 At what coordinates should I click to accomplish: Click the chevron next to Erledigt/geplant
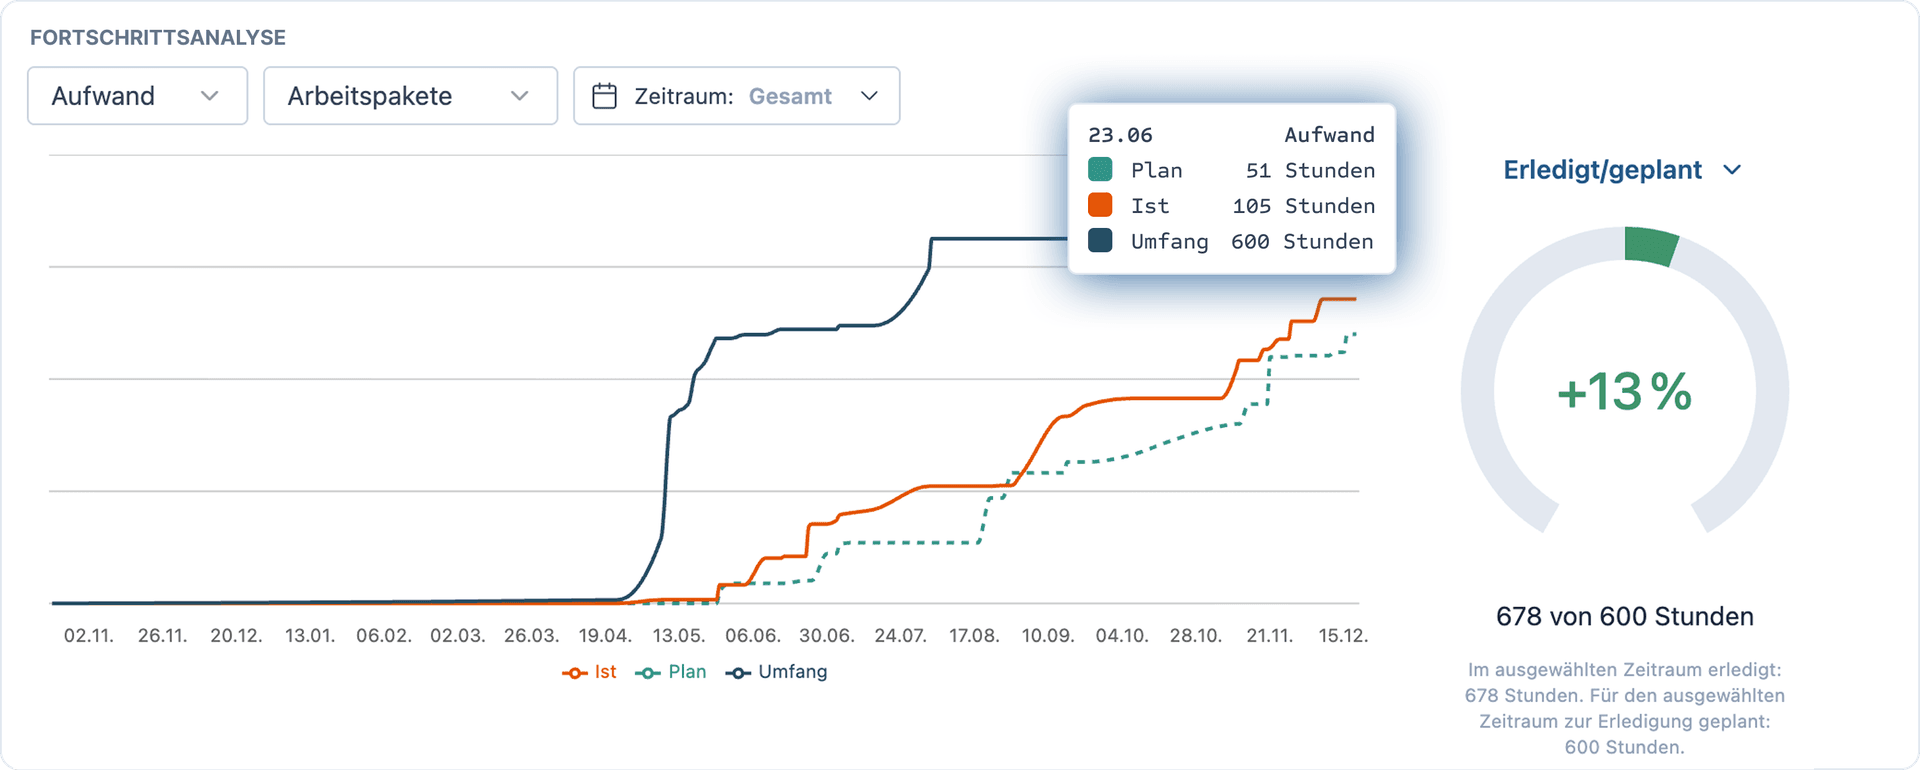pyautogui.click(x=1732, y=171)
